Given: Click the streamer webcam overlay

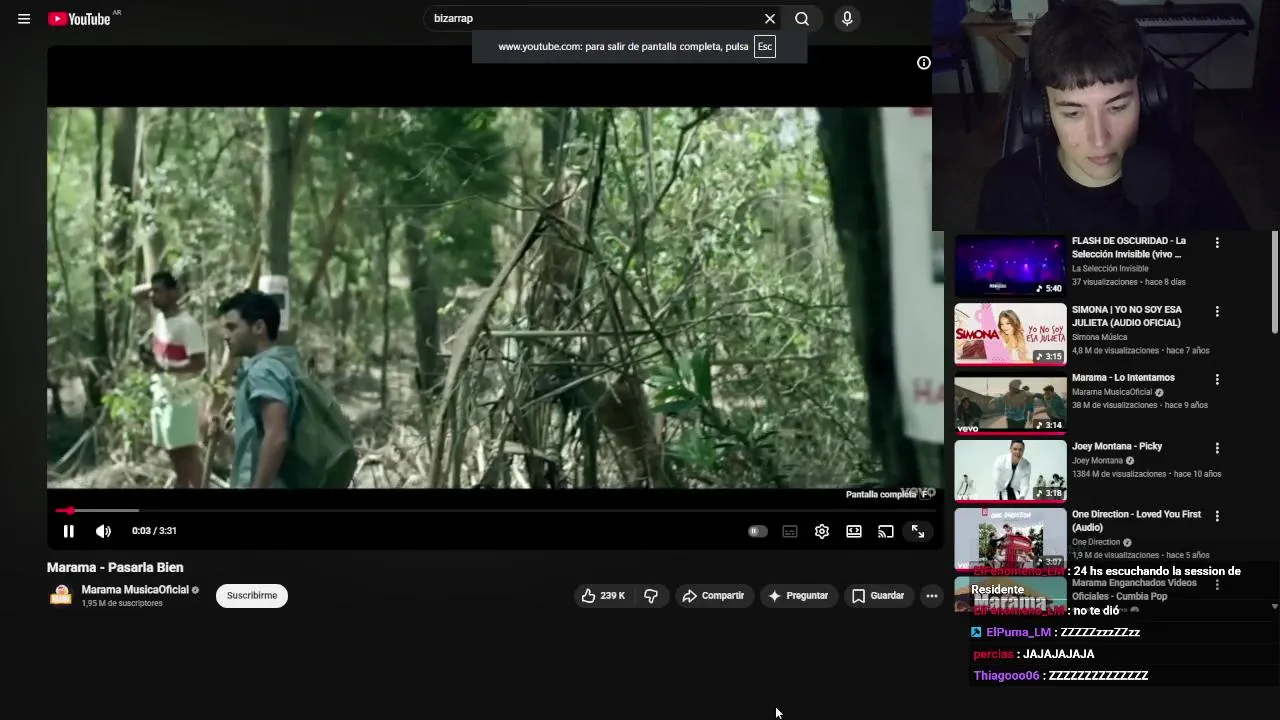Looking at the screenshot, I should point(1106,116).
